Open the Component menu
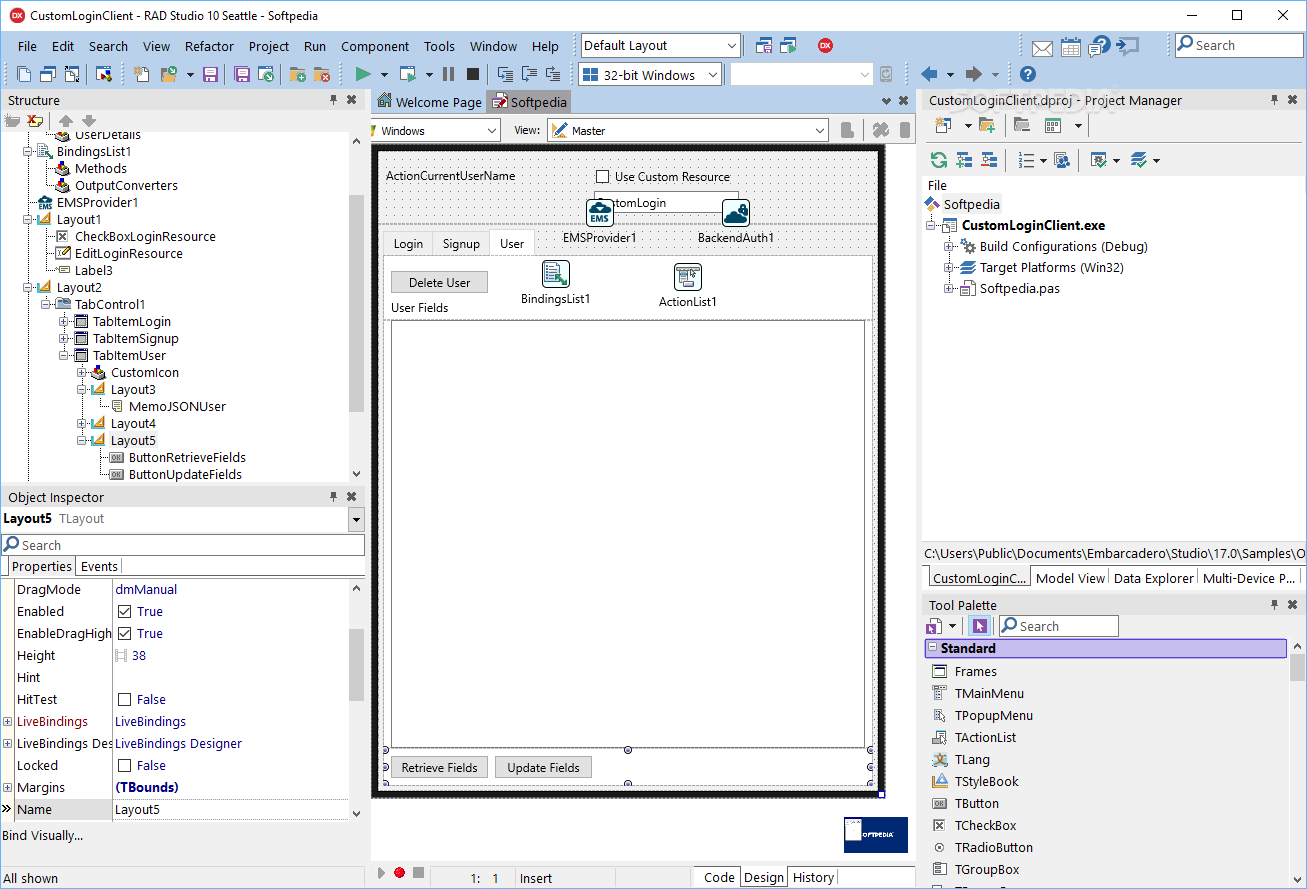The width and height of the screenshot is (1307, 889). pos(375,46)
